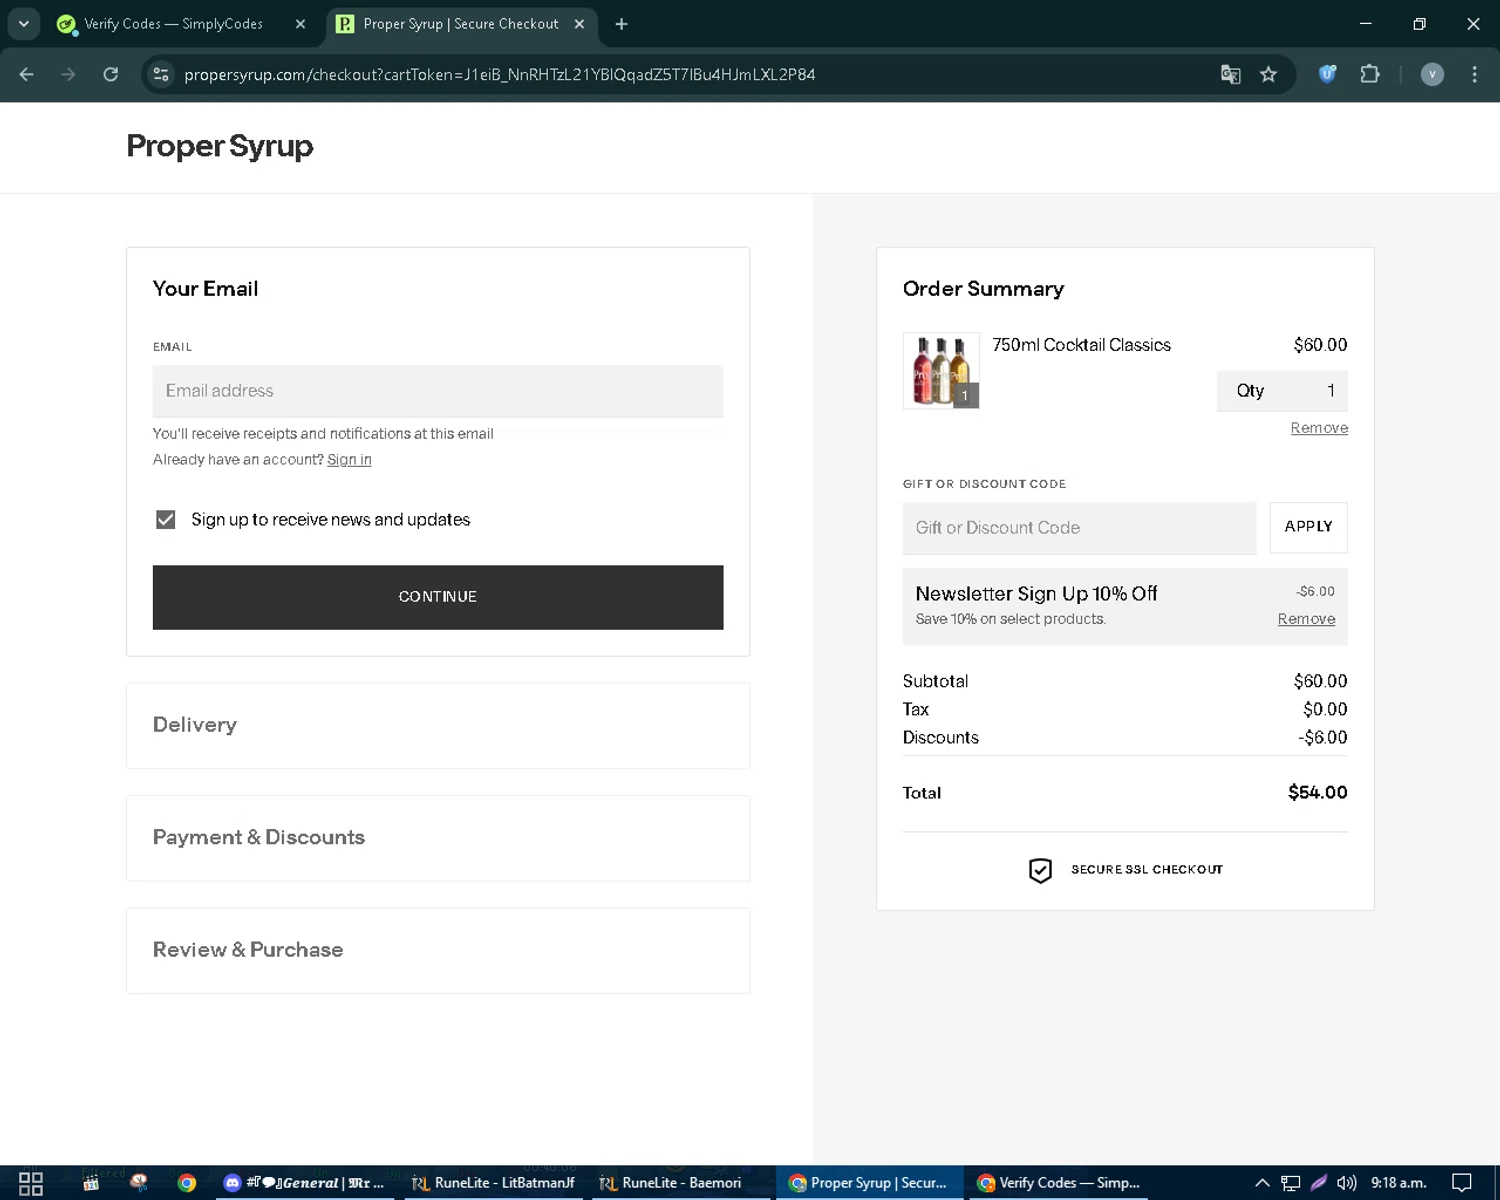This screenshot has height=1200, width=1500.
Task: Click the Order Summary heading
Action: pos(983,289)
